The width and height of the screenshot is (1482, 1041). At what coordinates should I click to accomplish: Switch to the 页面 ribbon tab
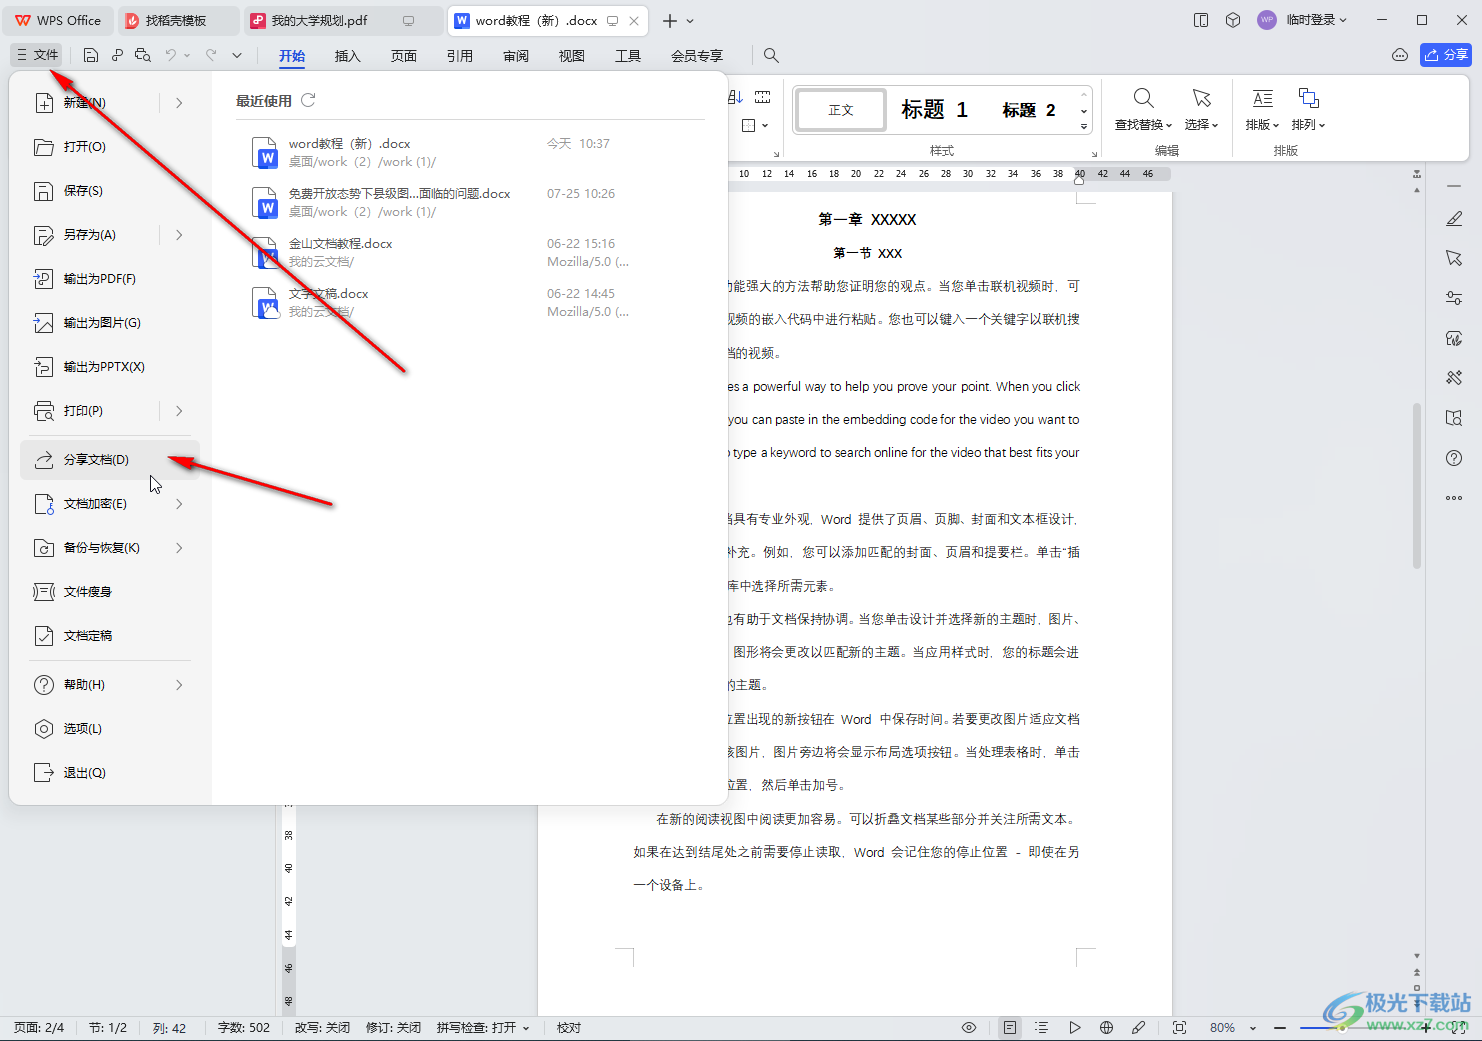click(x=403, y=56)
